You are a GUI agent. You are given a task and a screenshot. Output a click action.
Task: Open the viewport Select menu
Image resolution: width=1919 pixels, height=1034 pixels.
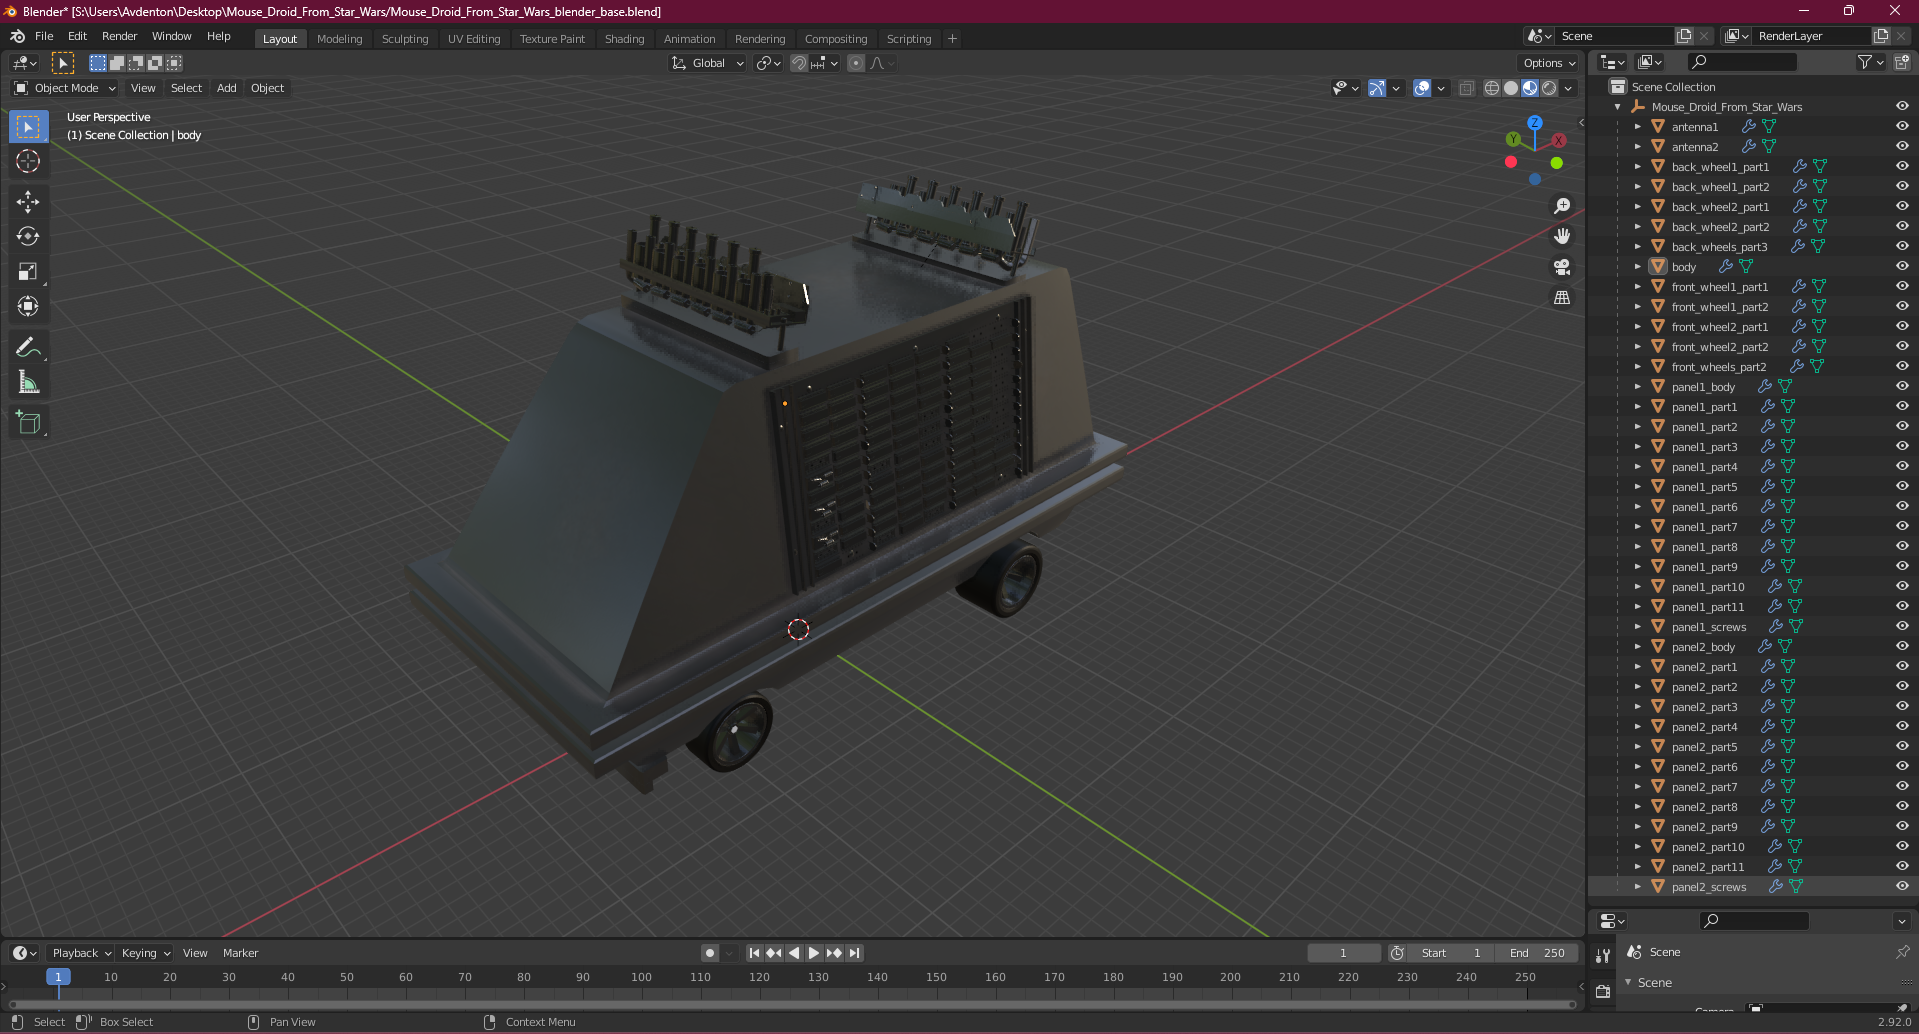186,88
